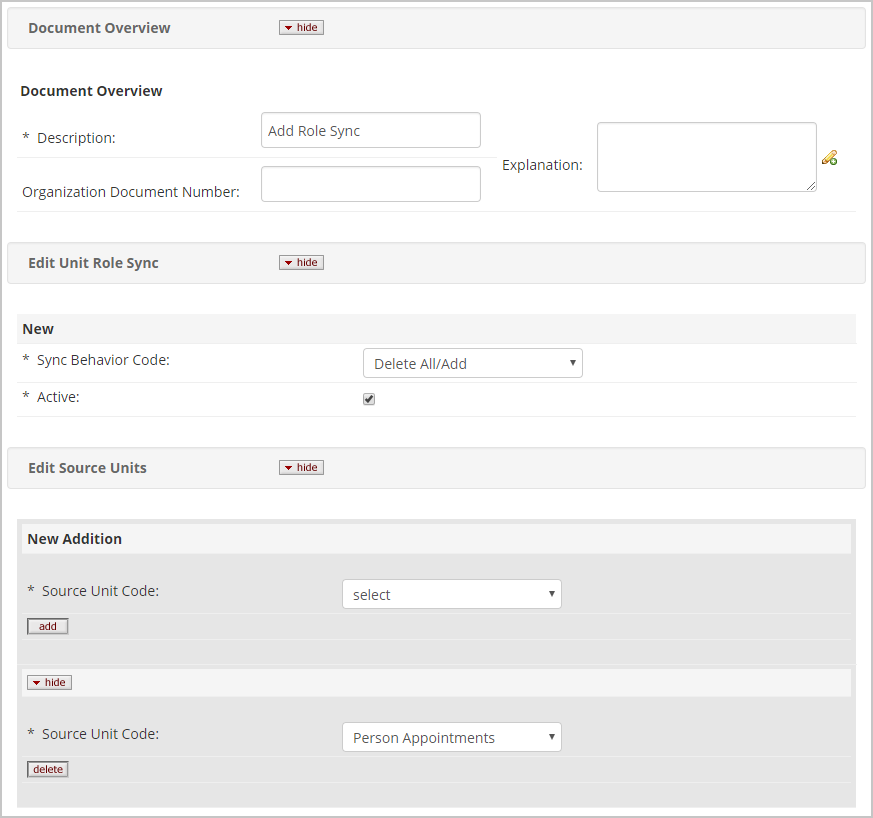Image resolution: width=873 pixels, height=818 pixels.
Task: Click the Edit Source Units header title
Action: coord(87,468)
